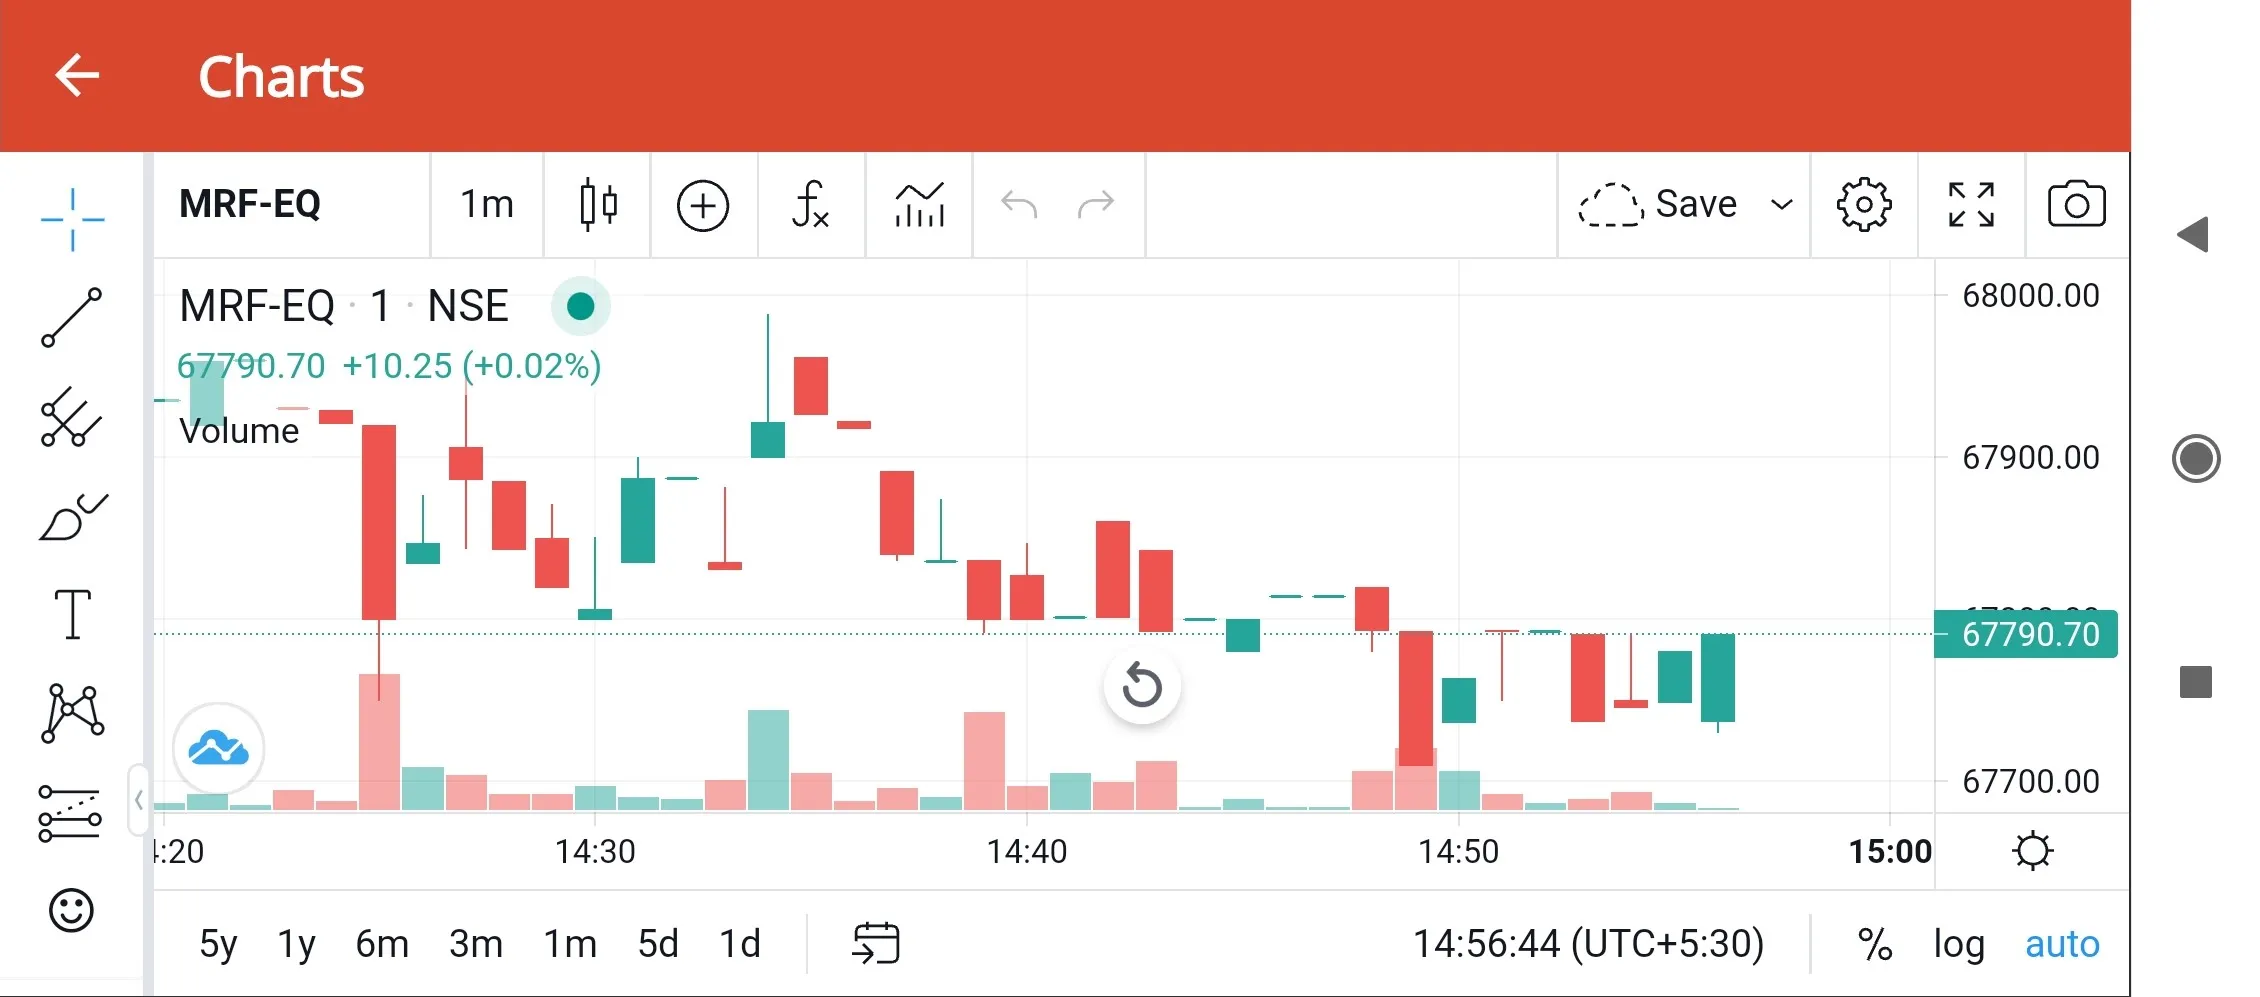Open MRF-EQ symbol search
2260x997 pixels.
[x=250, y=205]
